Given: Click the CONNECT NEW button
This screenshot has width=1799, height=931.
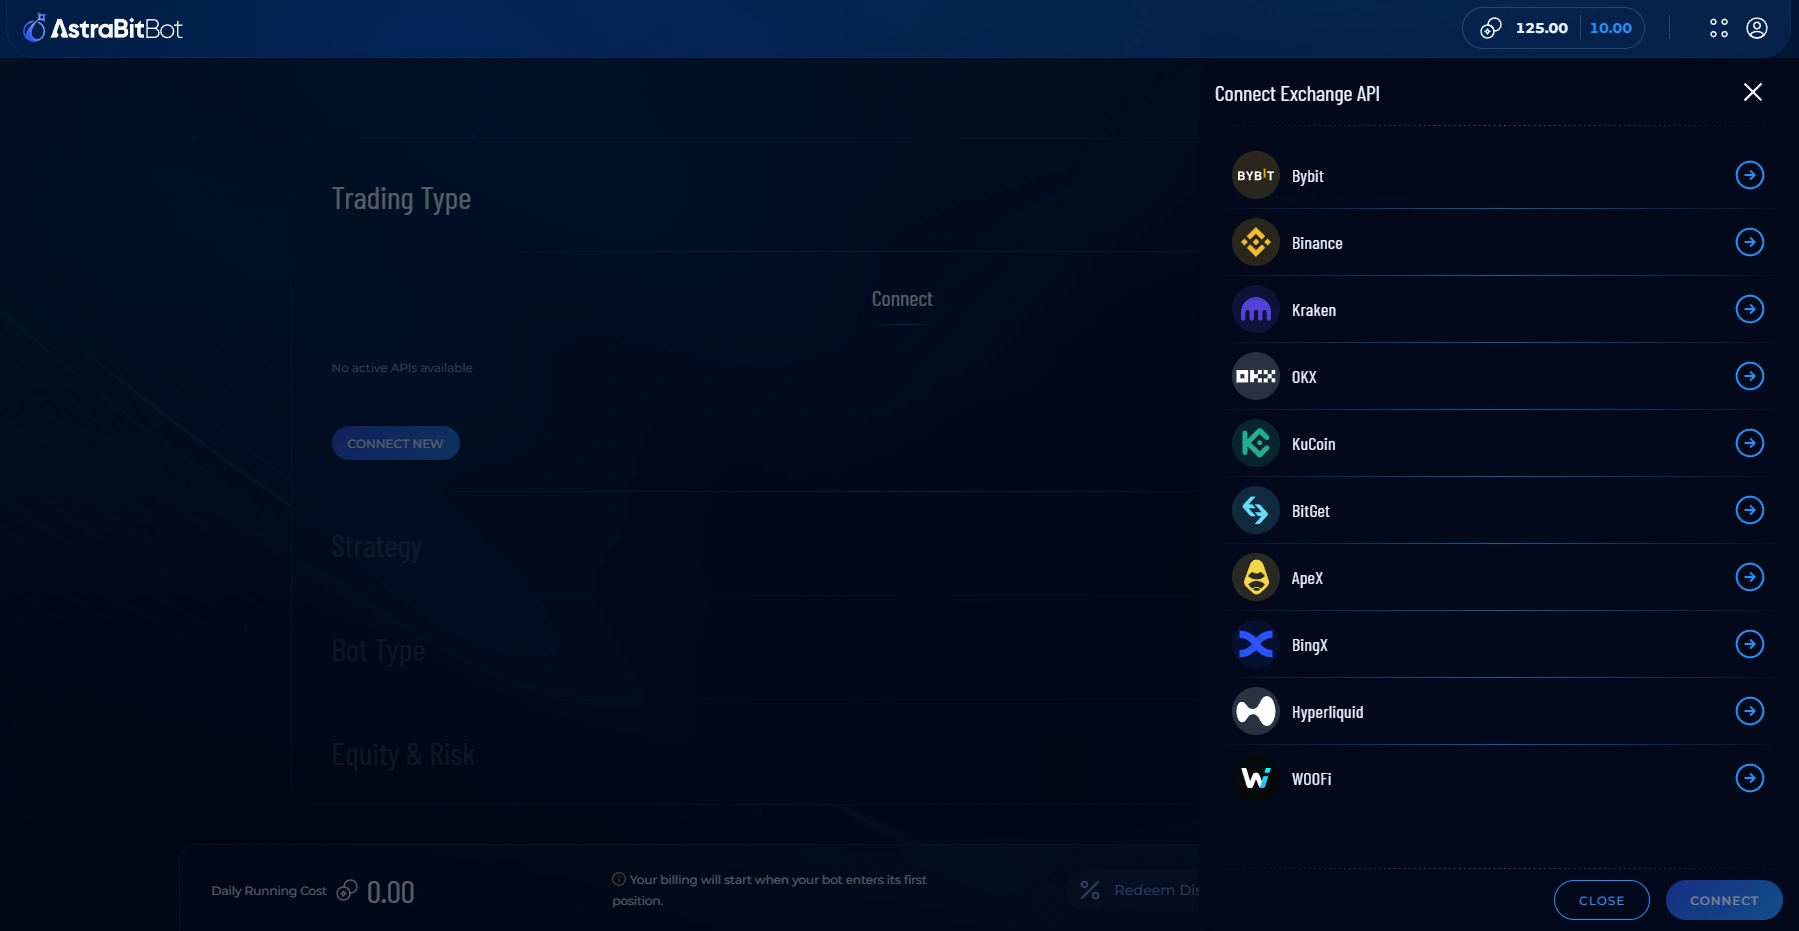Looking at the screenshot, I should [x=396, y=443].
